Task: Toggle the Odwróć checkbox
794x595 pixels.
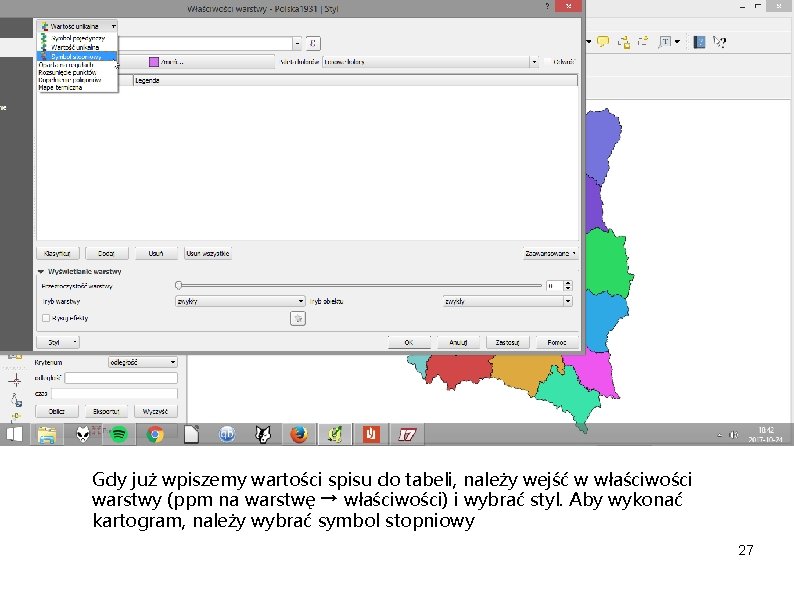Action: pyautogui.click(x=547, y=62)
